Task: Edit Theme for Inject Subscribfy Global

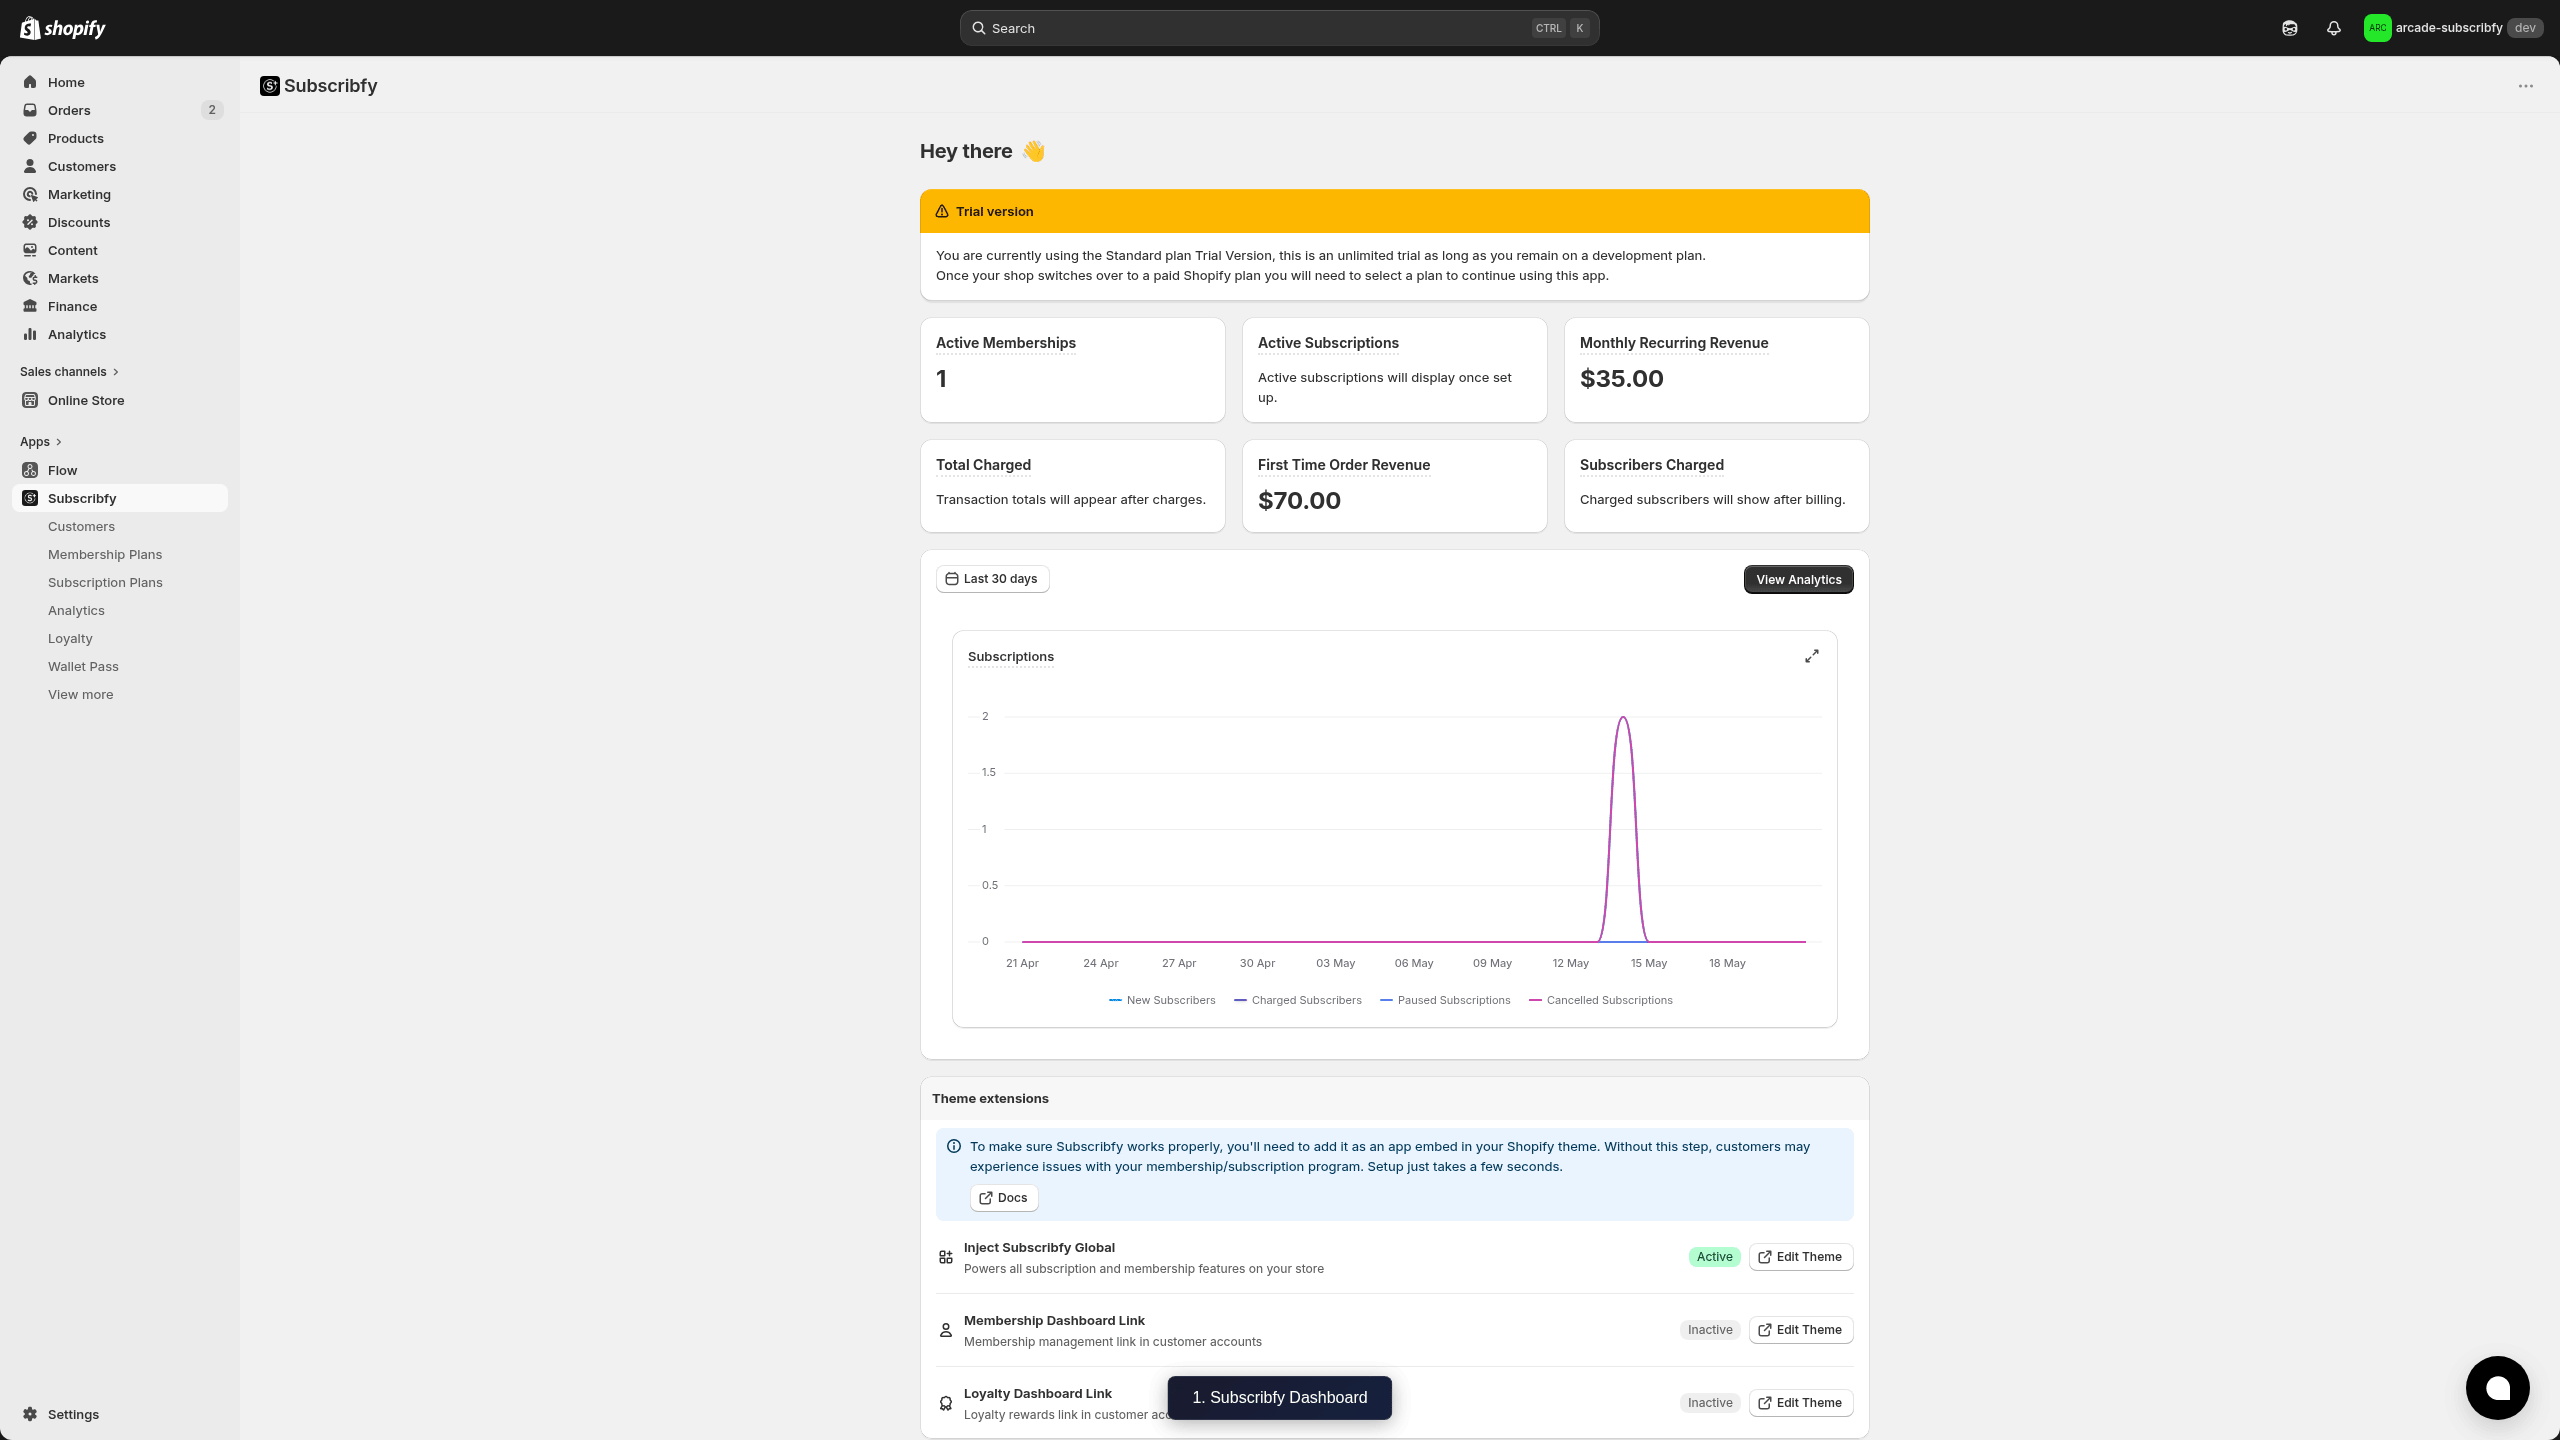Action: click(1801, 1257)
